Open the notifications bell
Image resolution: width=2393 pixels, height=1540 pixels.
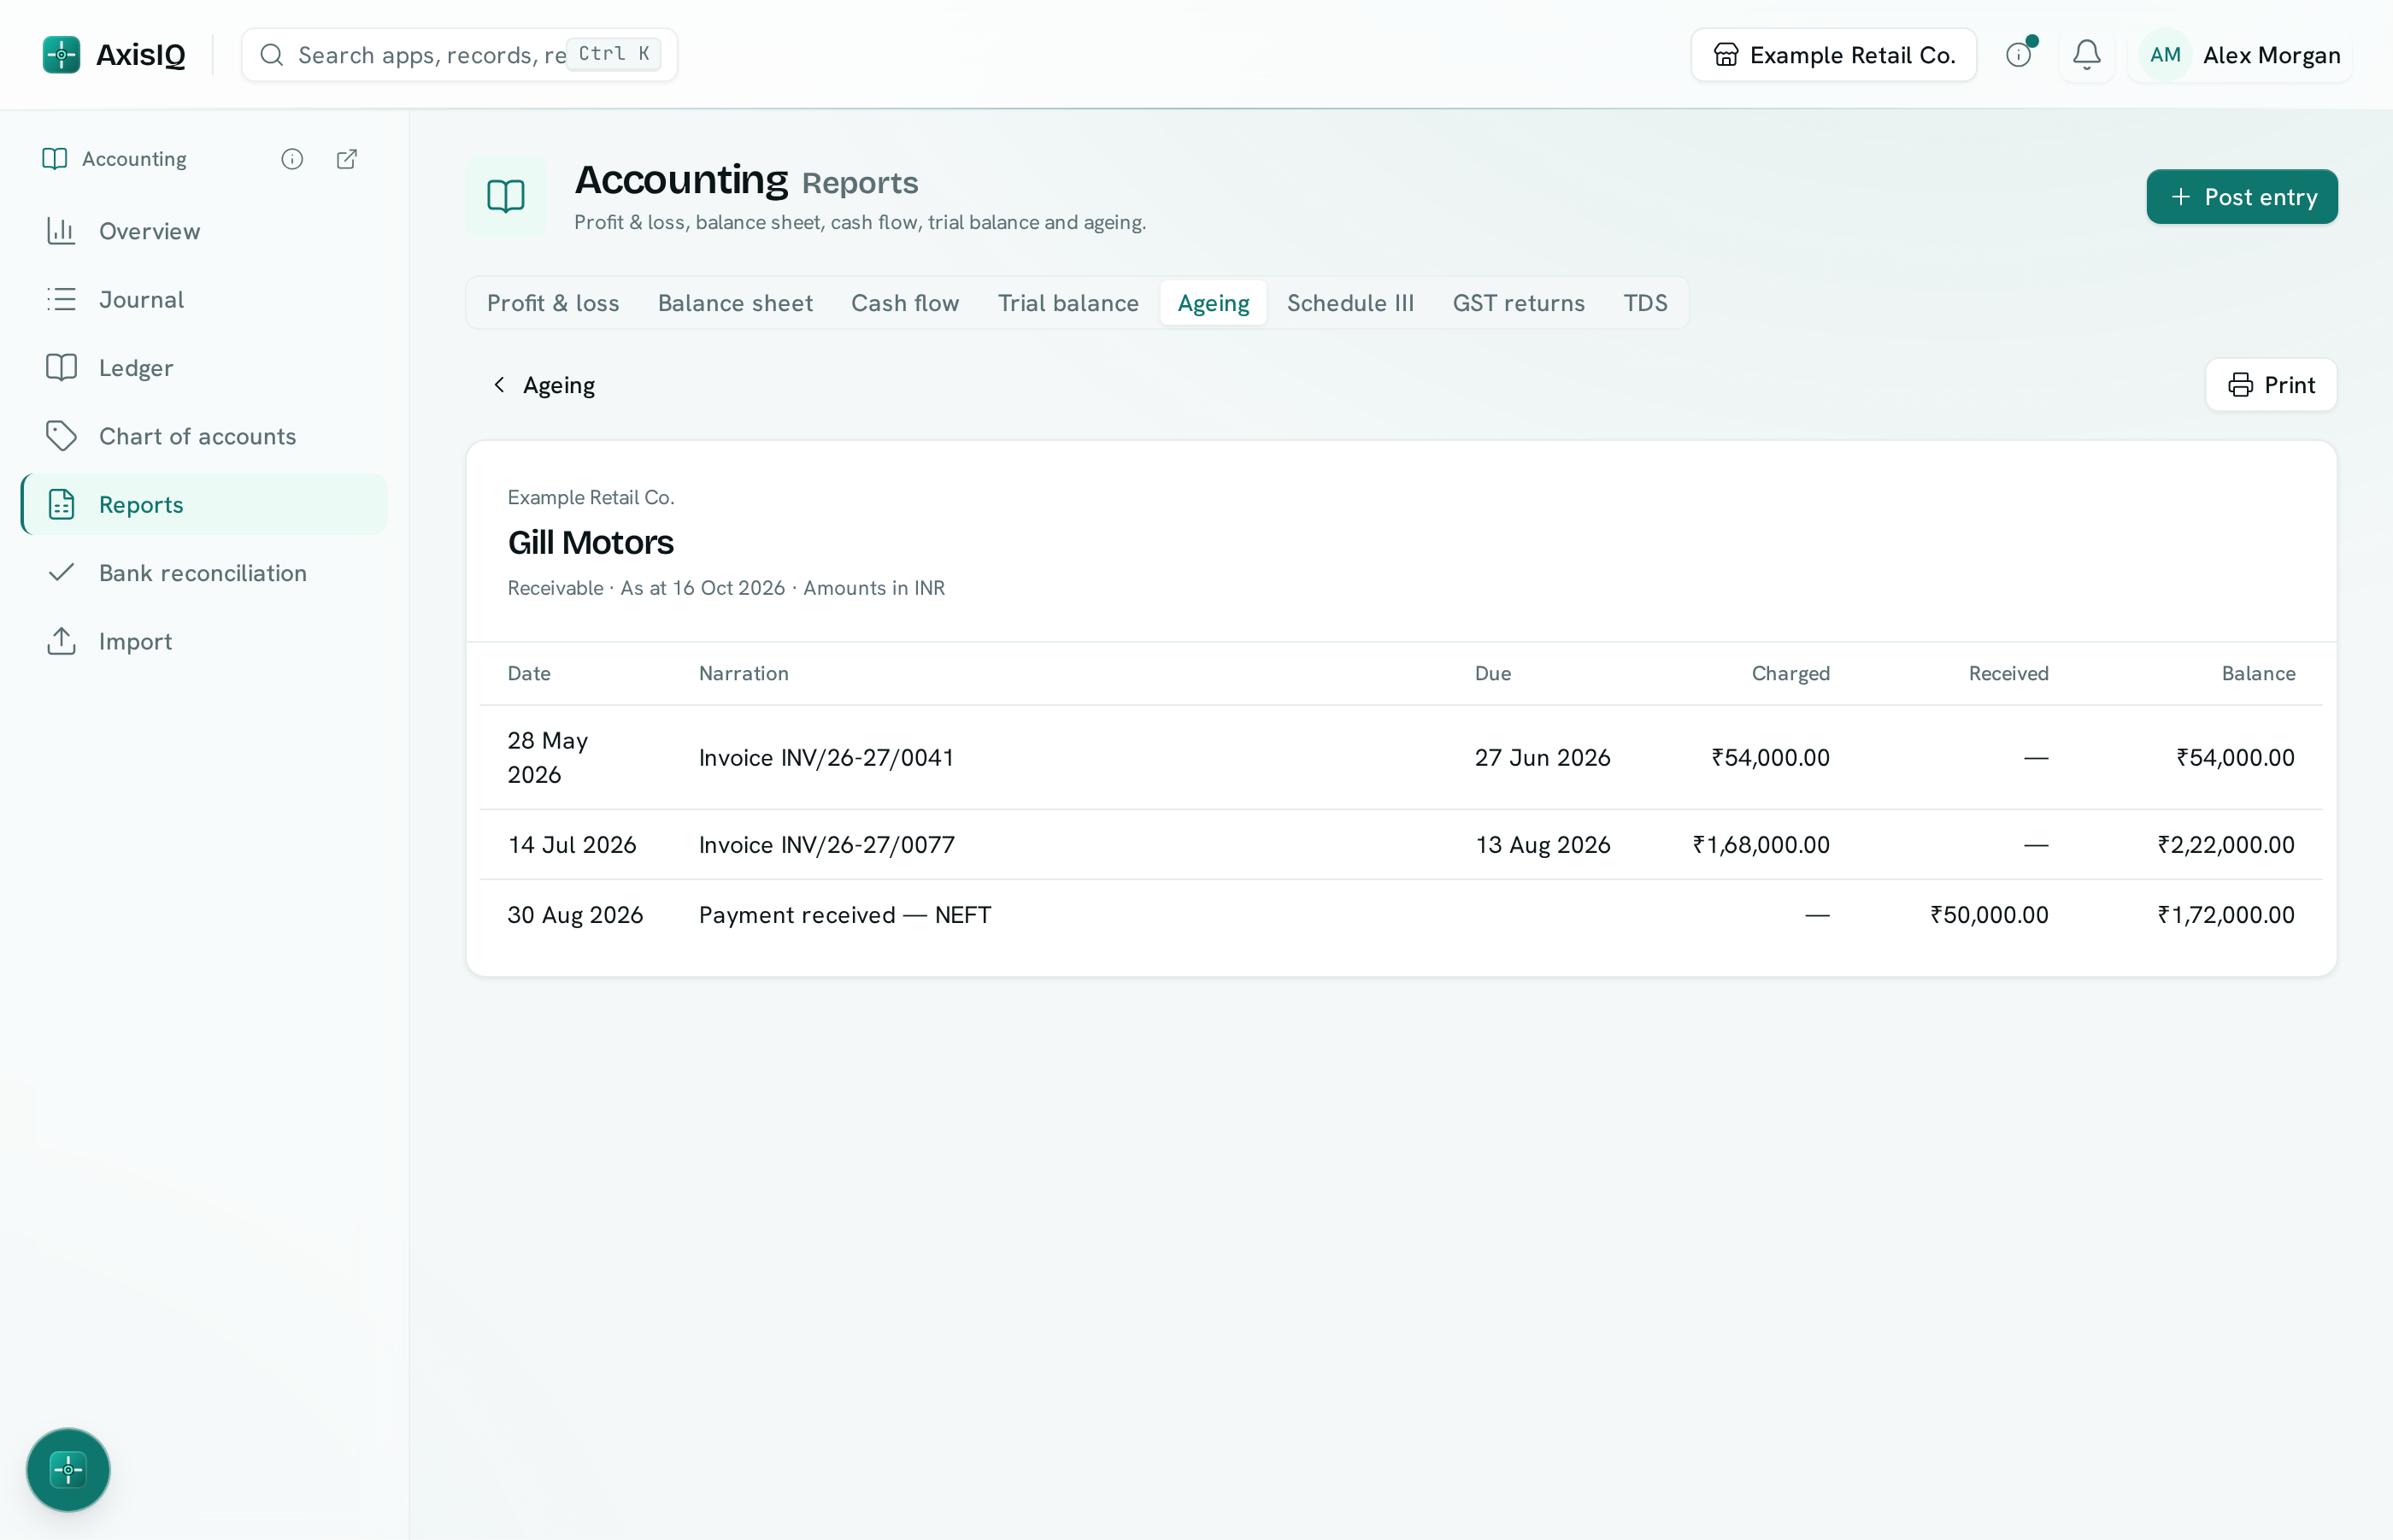point(2086,55)
